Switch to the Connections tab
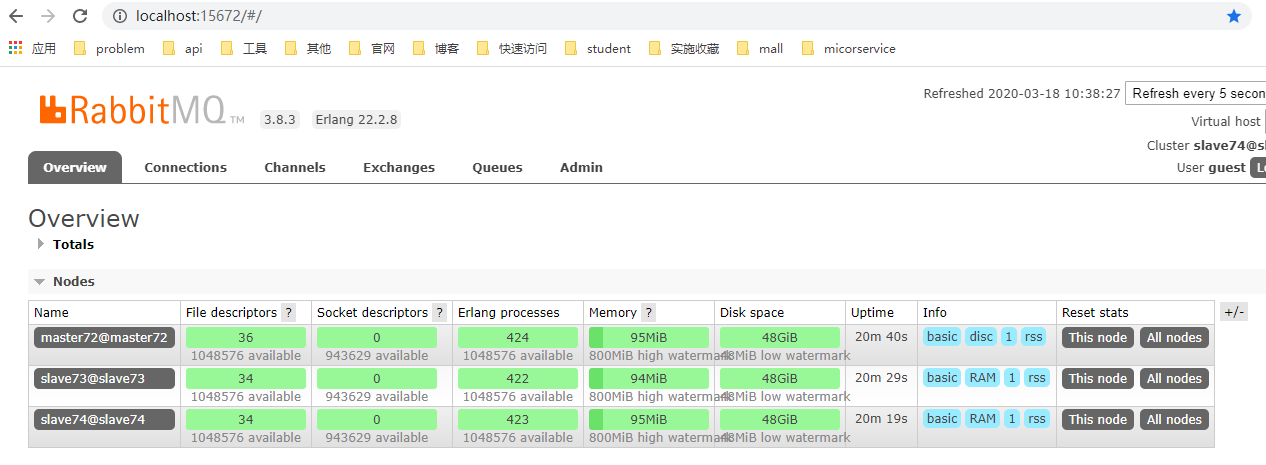 [185, 167]
